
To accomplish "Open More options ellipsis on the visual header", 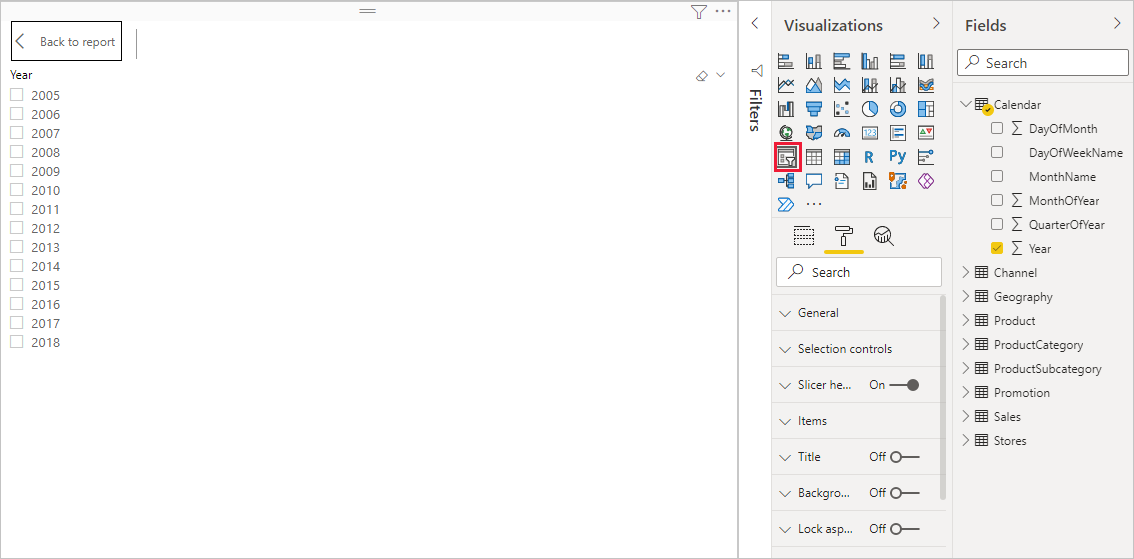I will (x=722, y=11).
